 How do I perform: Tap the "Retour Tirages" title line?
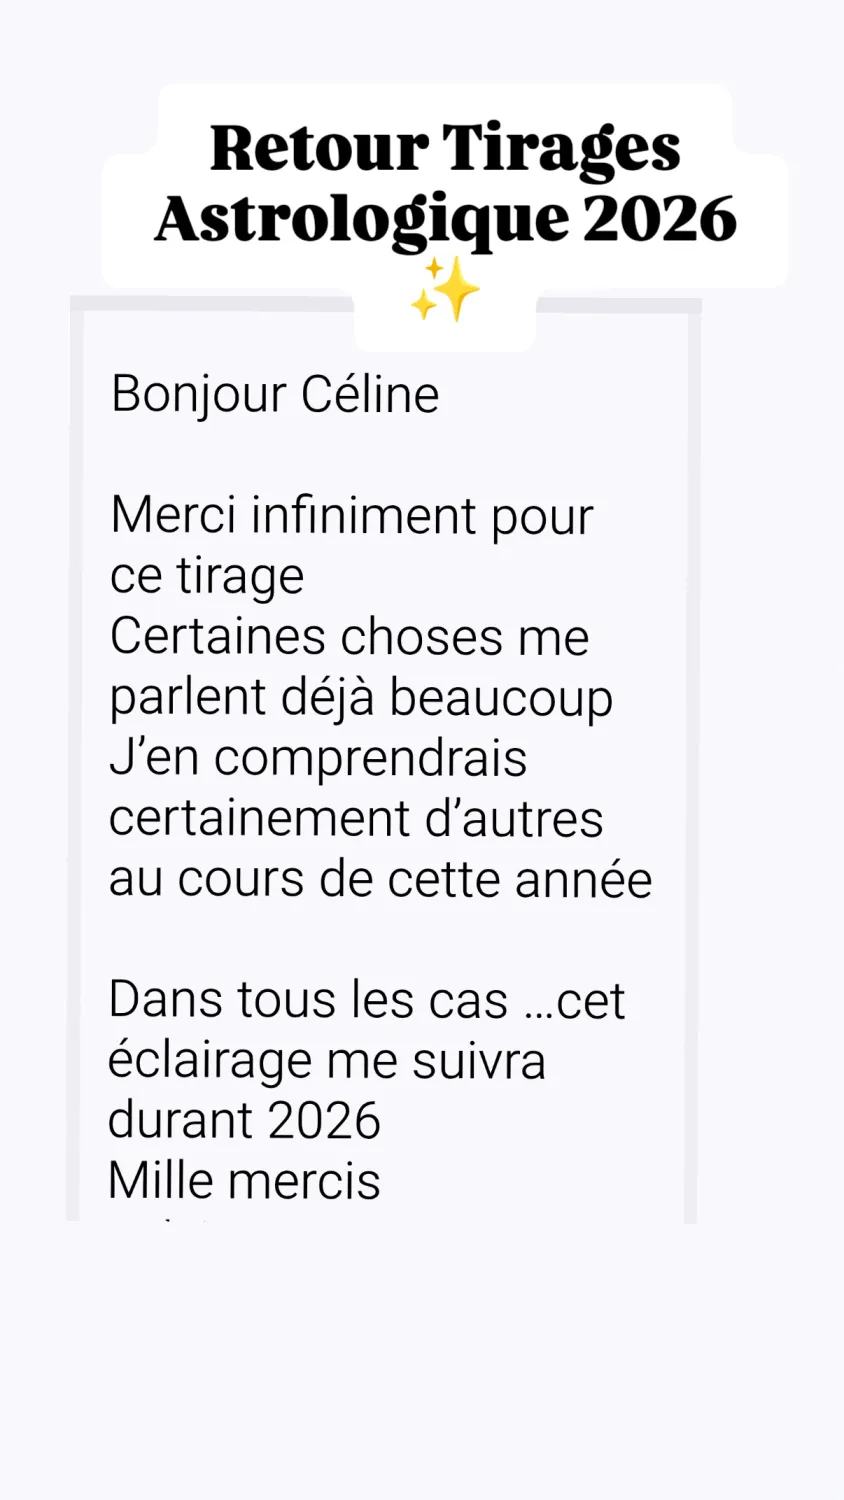(445, 149)
